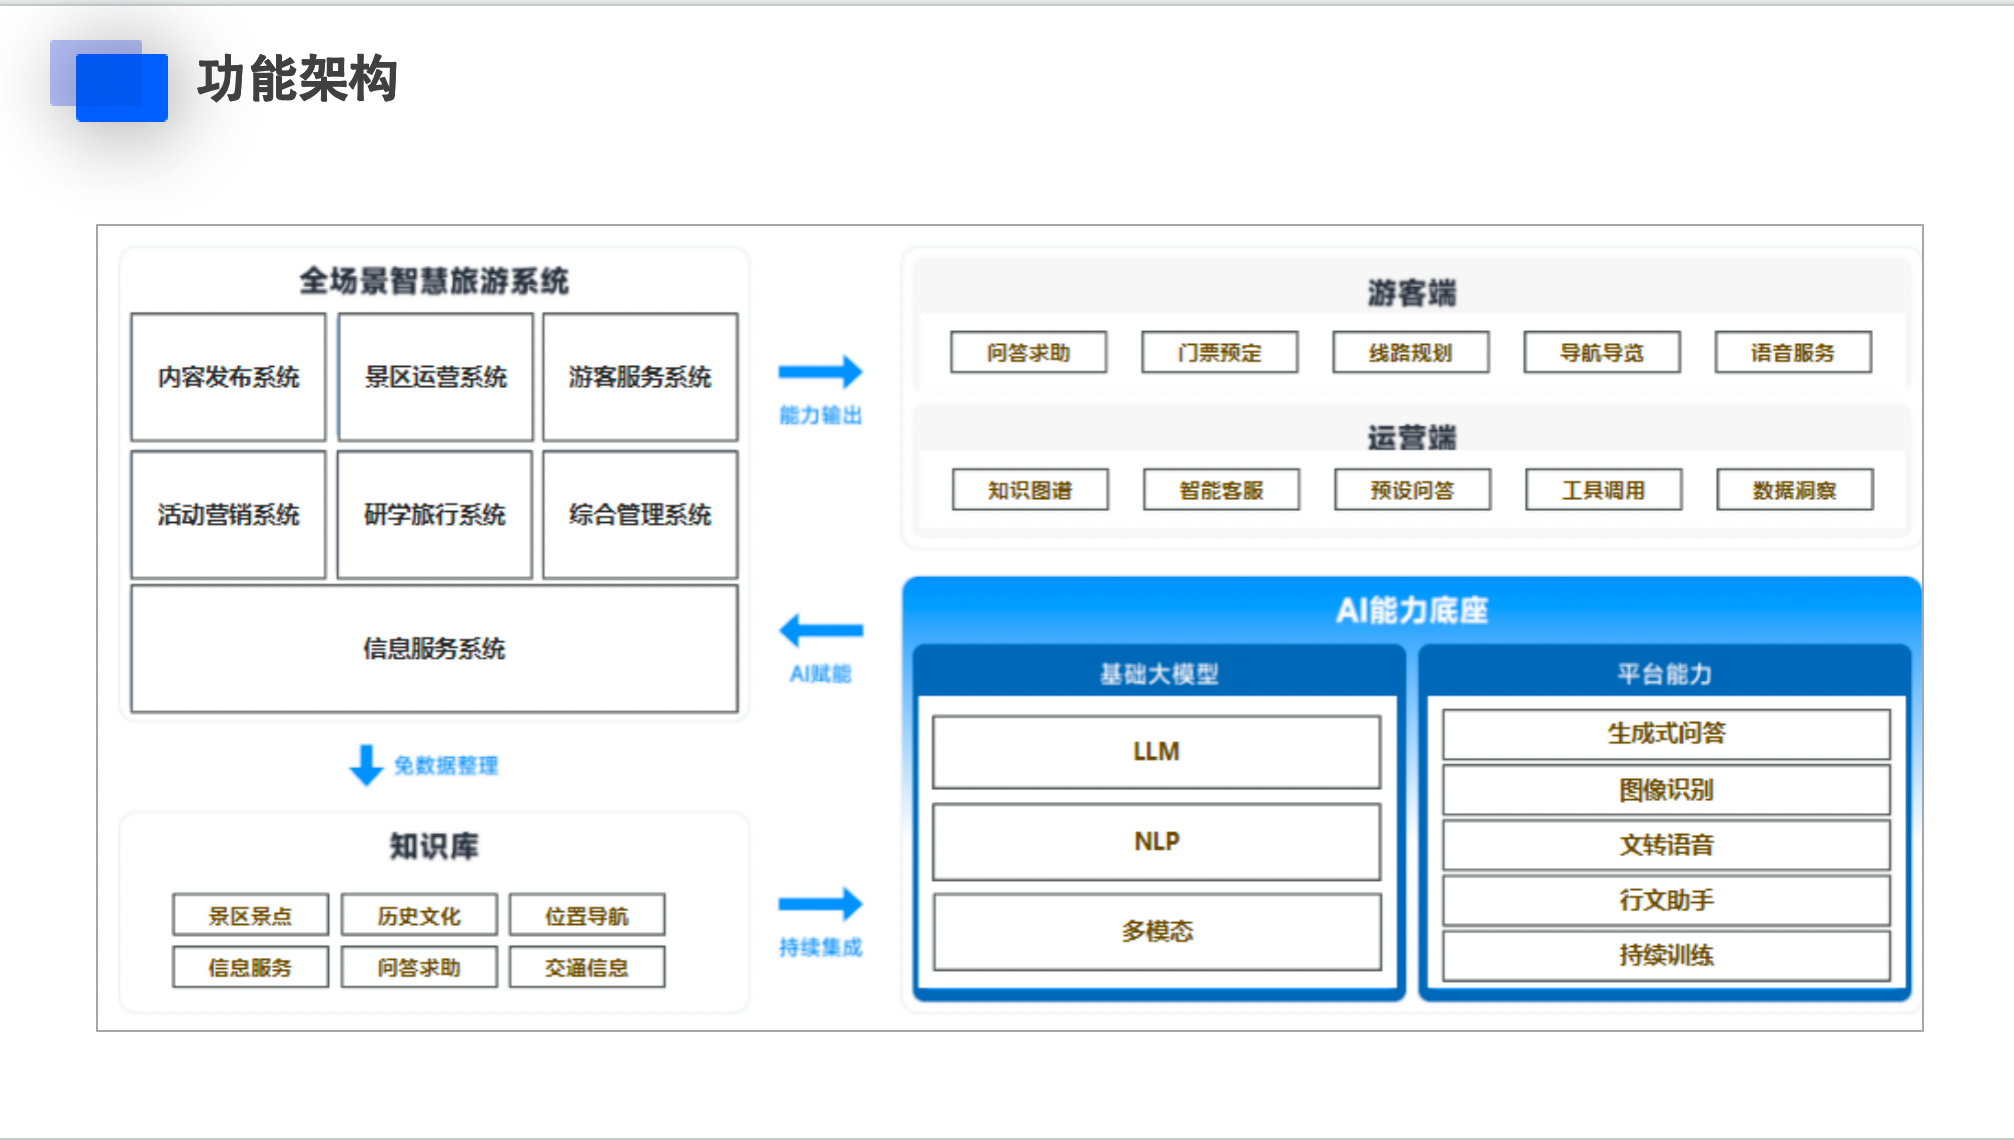Click the 内容发布系统 box
The height and width of the screenshot is (1140, 2014).
[228, 377]
